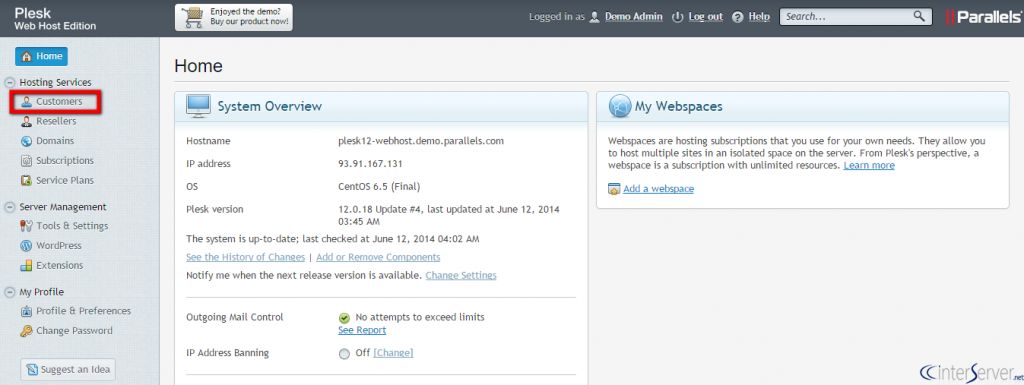Open Help link
This screenshot has width=1024, height=385.
point(759,17)
